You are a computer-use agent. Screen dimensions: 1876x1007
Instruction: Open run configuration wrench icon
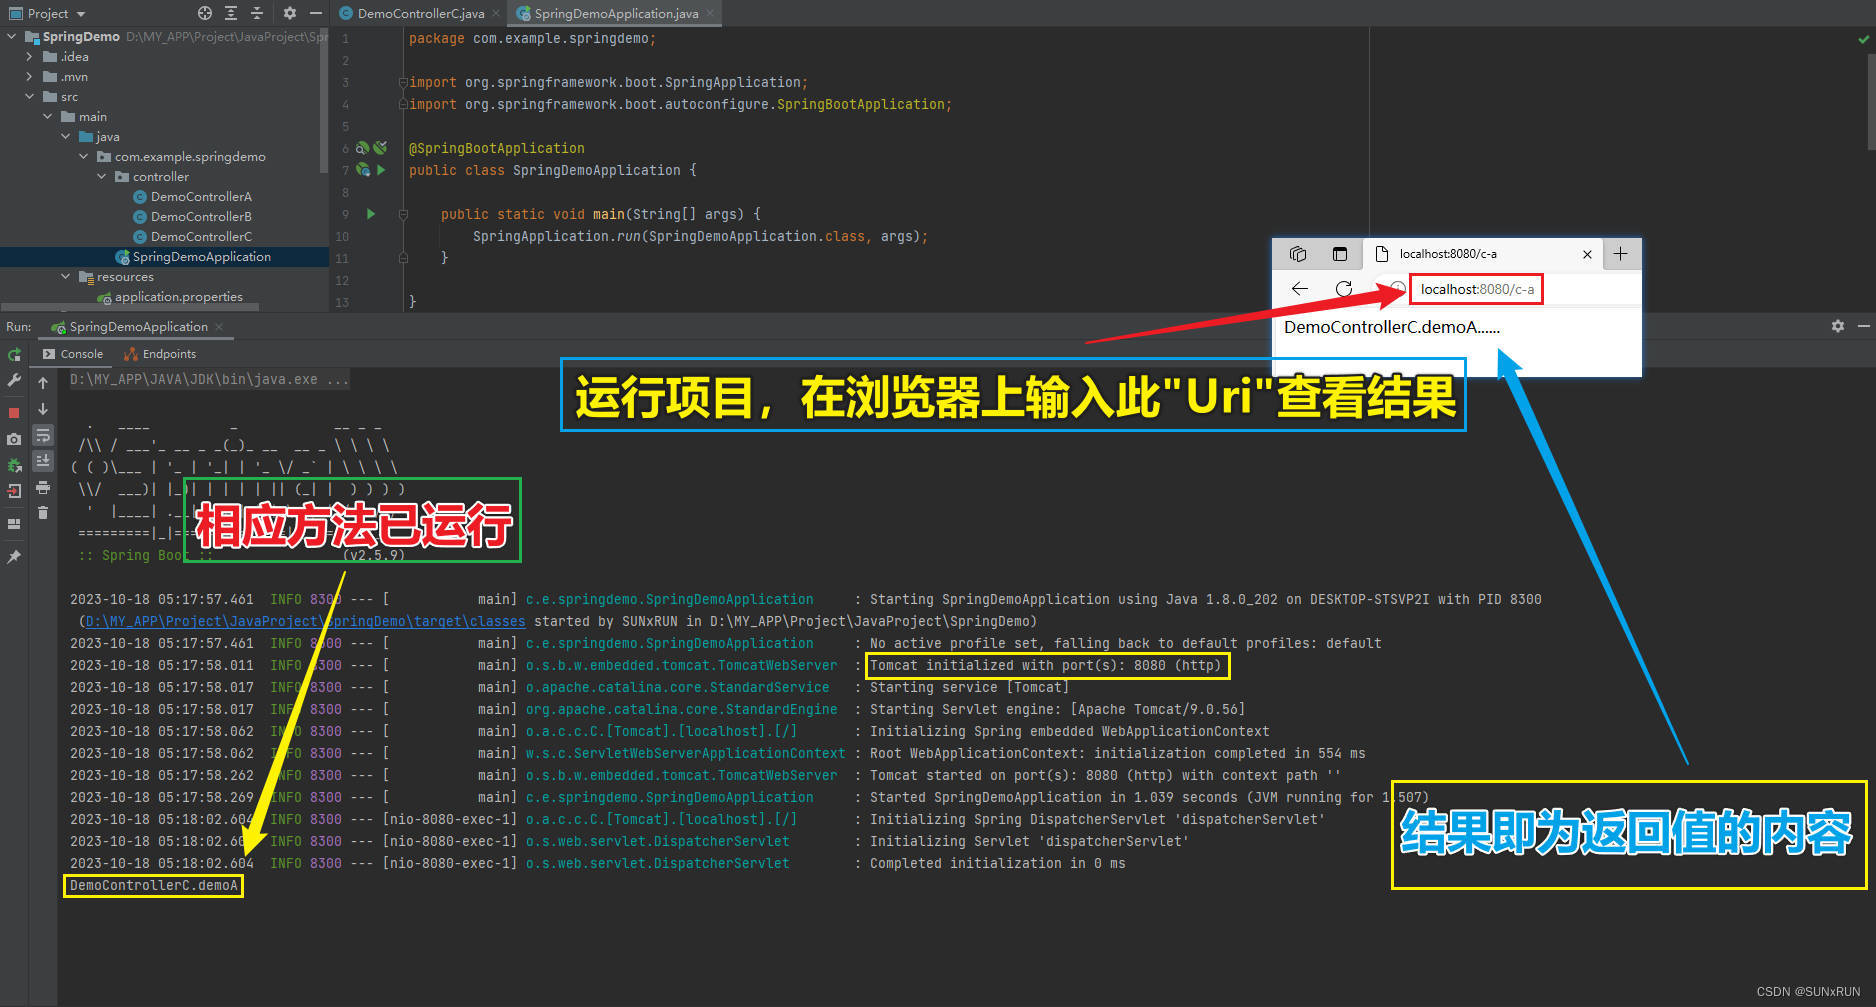[x=14, y=381]
